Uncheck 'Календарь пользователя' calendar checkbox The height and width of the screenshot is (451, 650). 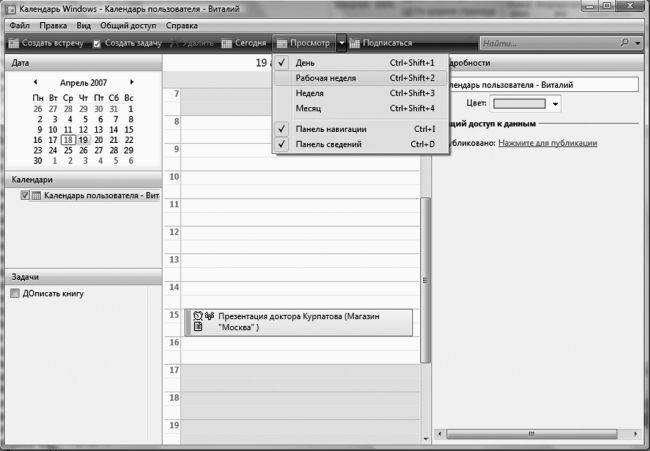(25, 196)
